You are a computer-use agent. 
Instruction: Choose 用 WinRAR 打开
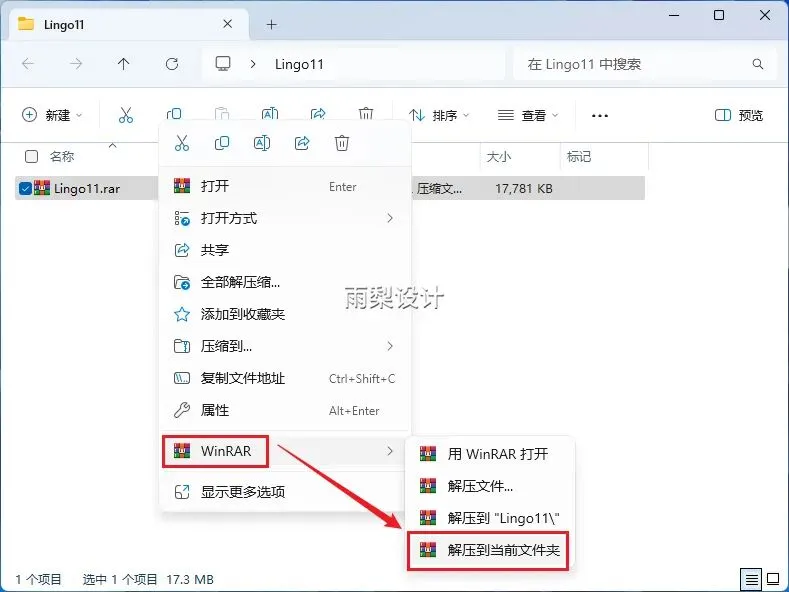tap(490, 454)
